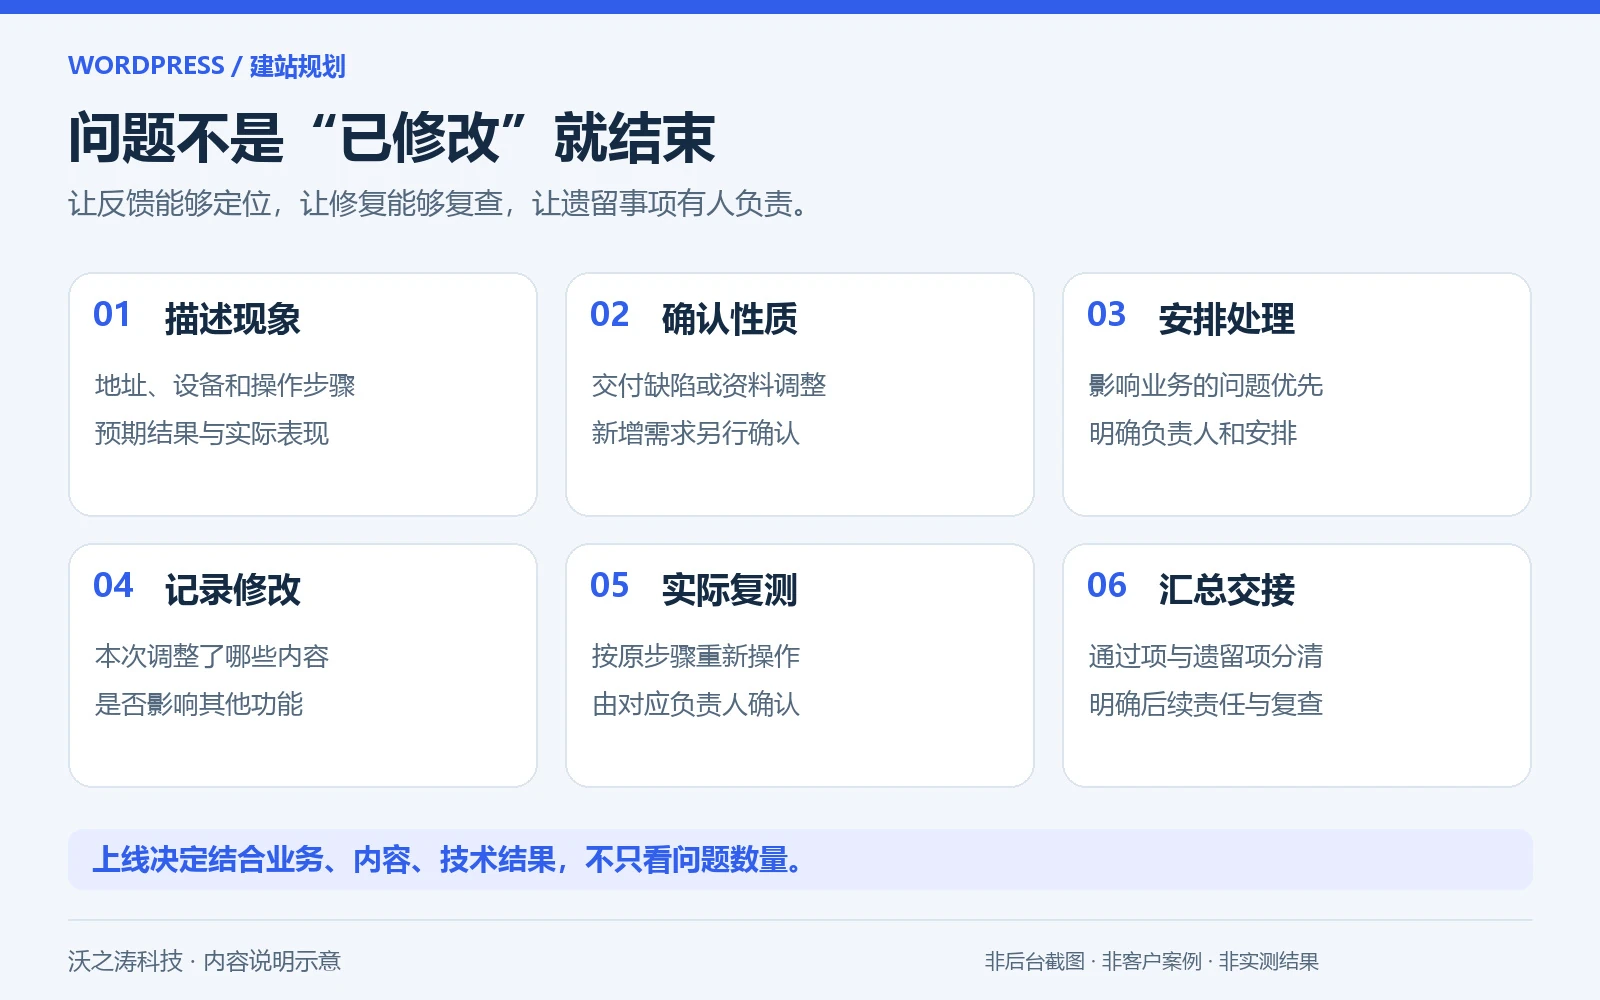Click the line '预期结果与实际表现'
Viewport: 1600px width, 1000px height.
tap(212, 433)
